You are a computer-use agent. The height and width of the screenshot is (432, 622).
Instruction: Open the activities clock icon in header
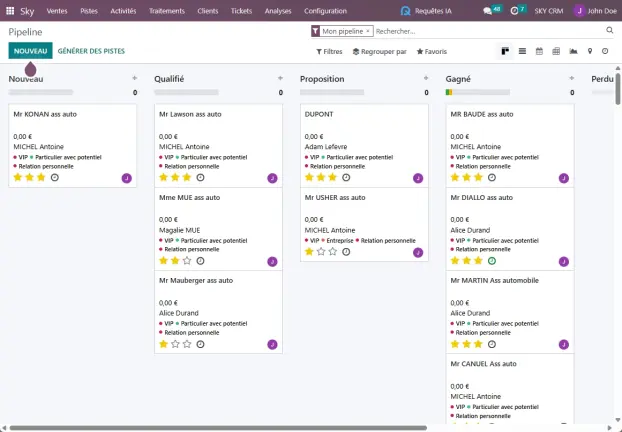(514, 11)
